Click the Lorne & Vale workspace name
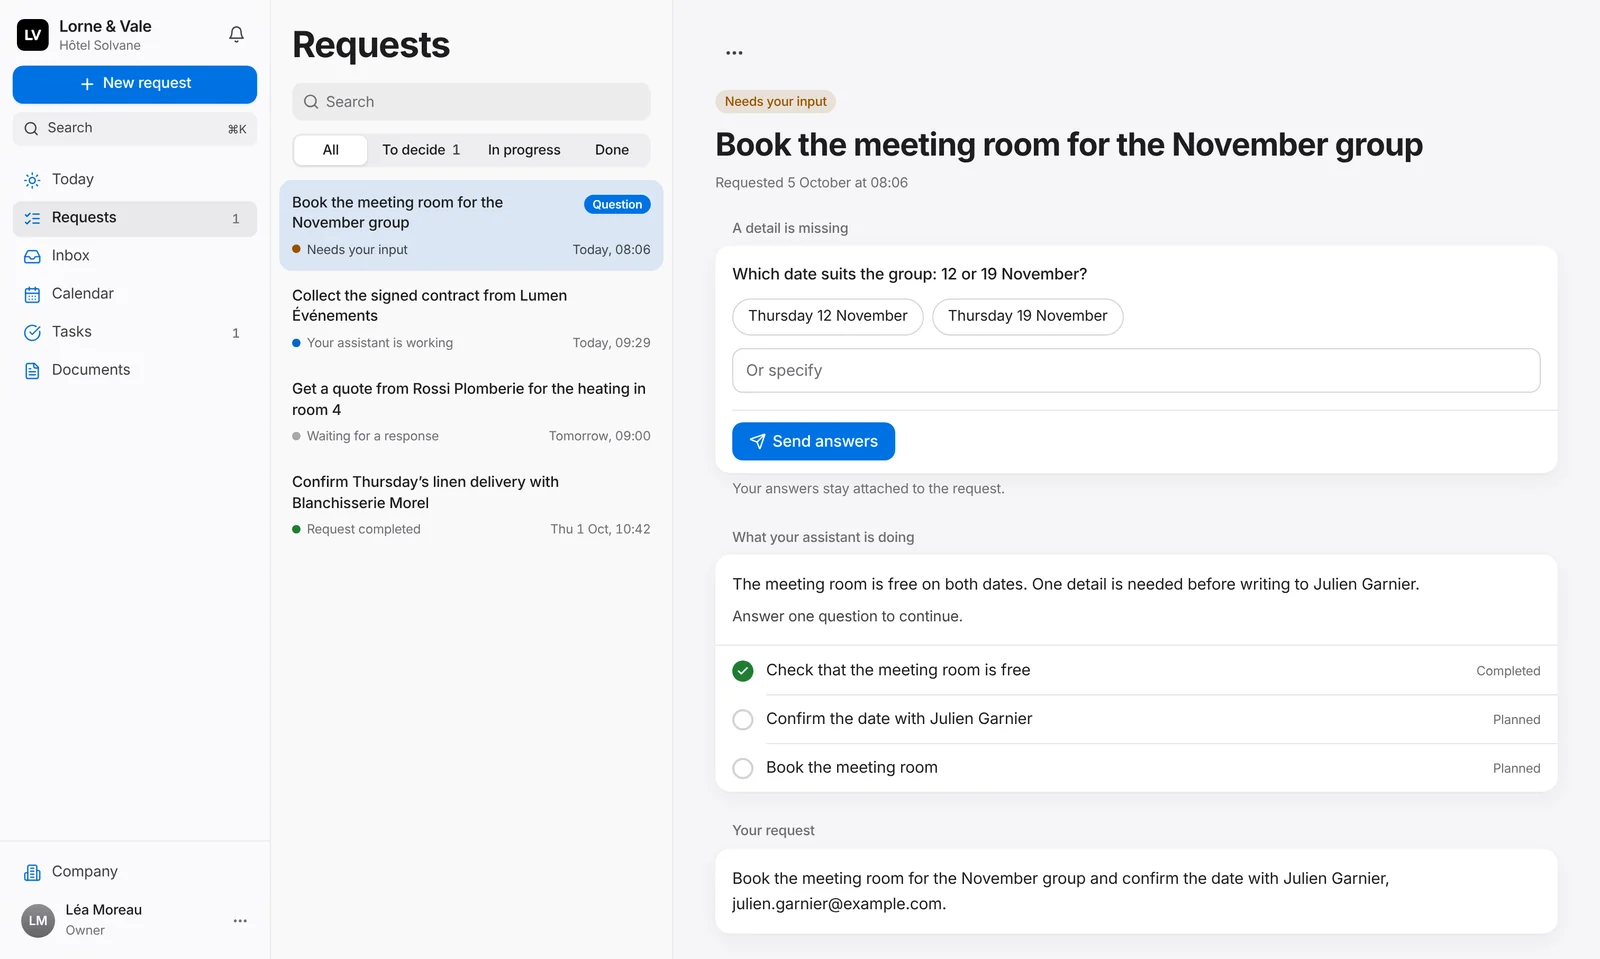This screenshot has width=1600, height=959. (x=105, y=27)
